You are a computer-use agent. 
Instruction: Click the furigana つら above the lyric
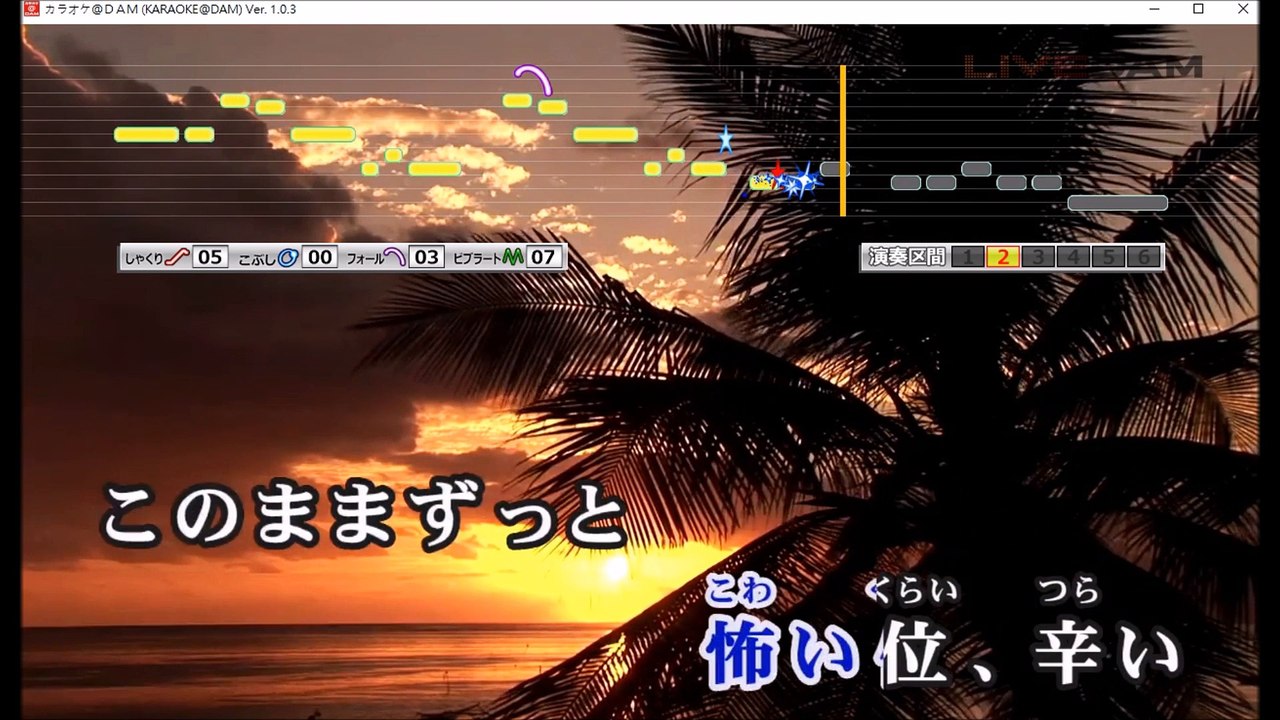coord(1069,592)
